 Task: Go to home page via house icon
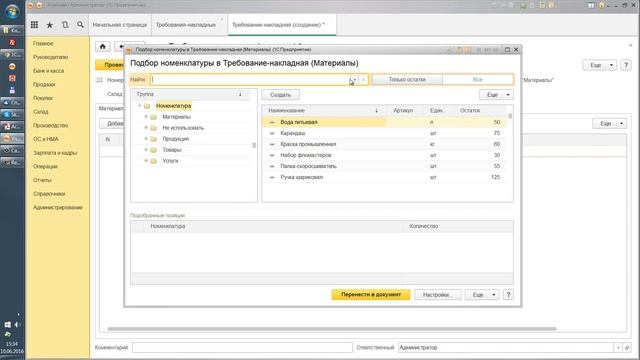pyautogui.click(x=102, y=47)
